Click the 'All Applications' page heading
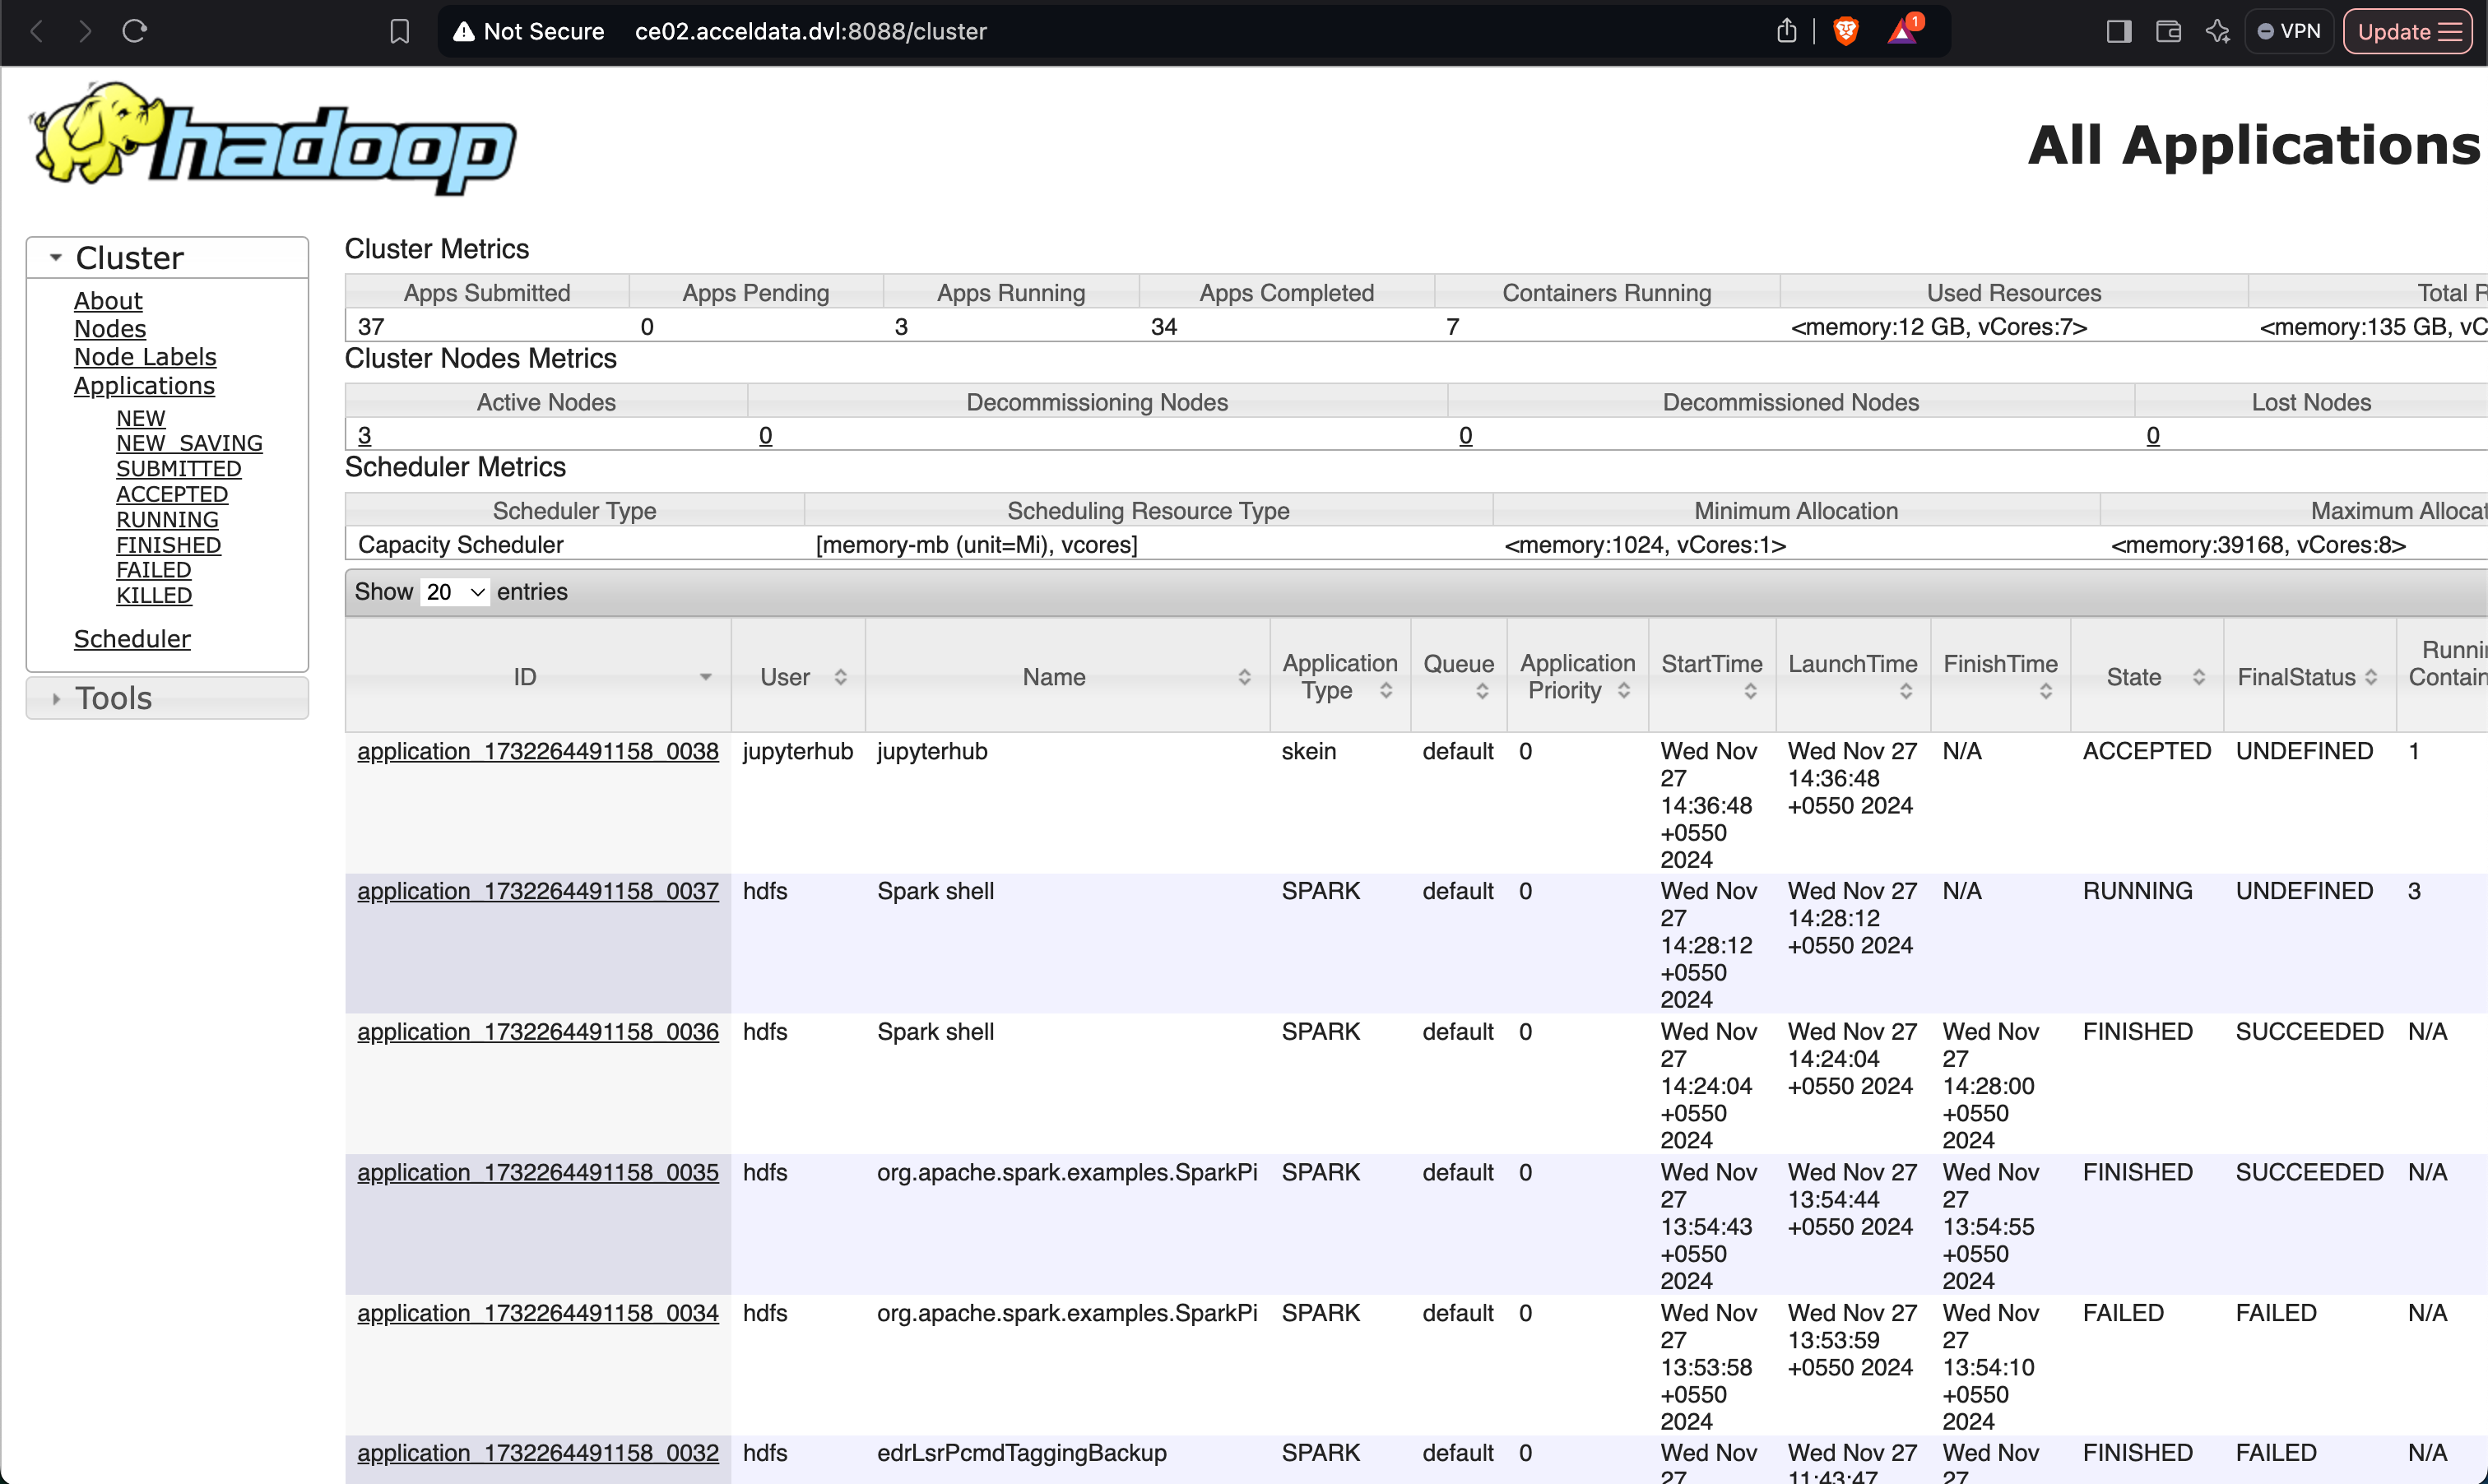The height and width of the screenshot is (1484, 2488). (x=2254, y=146)
